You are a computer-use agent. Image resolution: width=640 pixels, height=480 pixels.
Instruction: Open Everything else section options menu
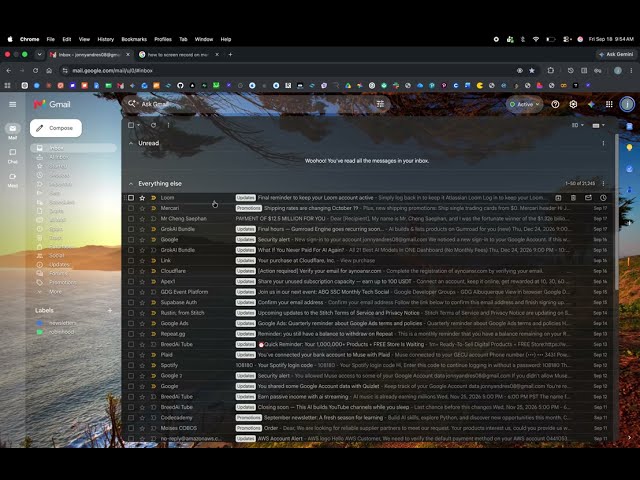point(603,184)
